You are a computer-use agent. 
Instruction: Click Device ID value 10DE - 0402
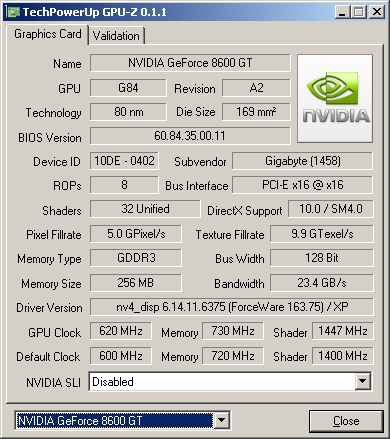[x=124, y=161]
